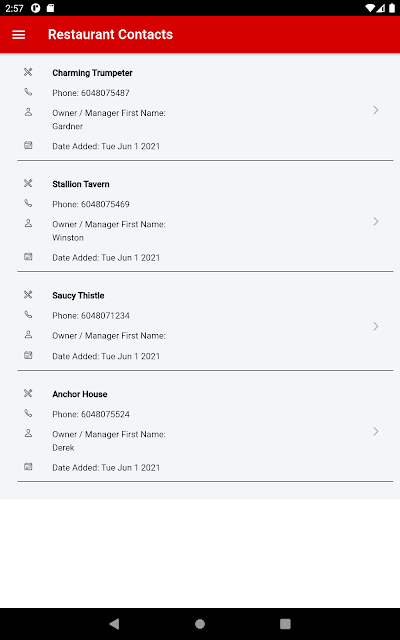Viewport: 400px width, 640px height.
Task: Tap phone number 6048075524
Action: [105, 414]
